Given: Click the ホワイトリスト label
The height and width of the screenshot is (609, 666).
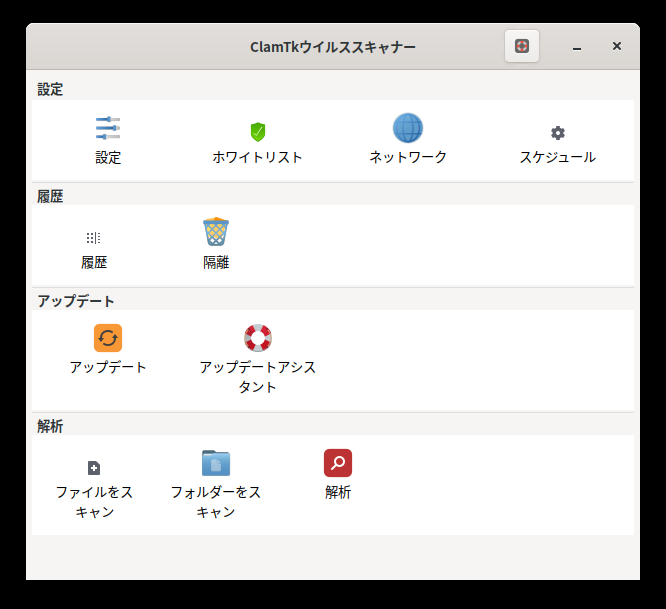Looking at the screenshot, I should coord(257,157).
